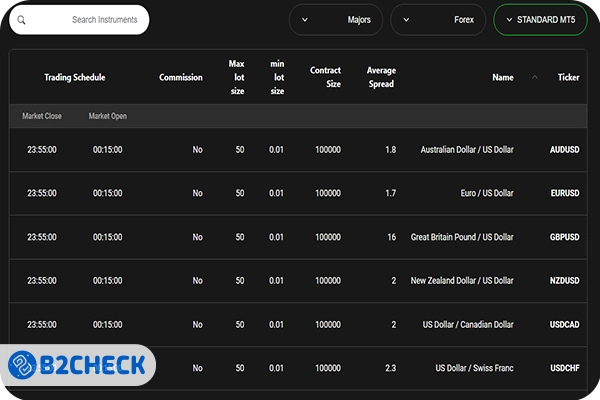Image resolution: width=600 pixels, height=400 pixels.
Task: Select the EURUSD ticker
Action: 564,194
